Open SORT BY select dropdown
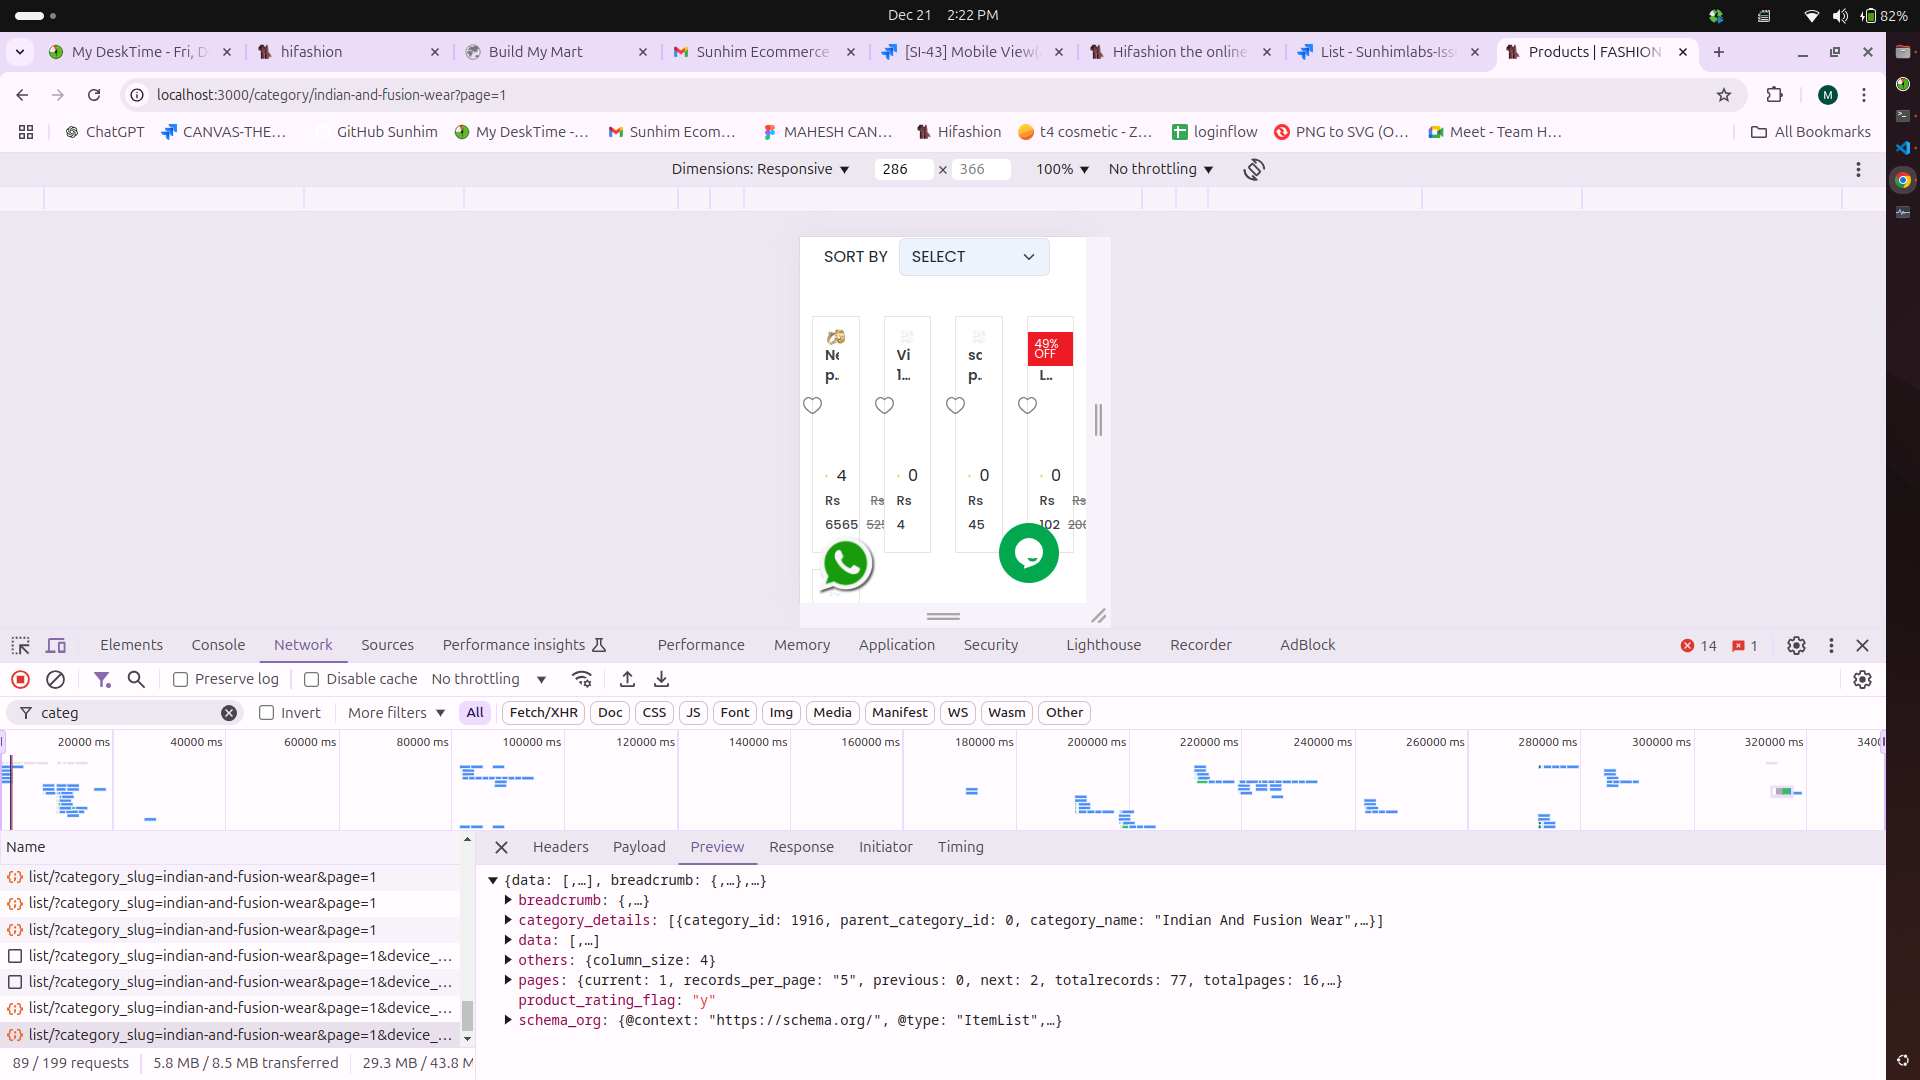 click(x=973, y=257)
